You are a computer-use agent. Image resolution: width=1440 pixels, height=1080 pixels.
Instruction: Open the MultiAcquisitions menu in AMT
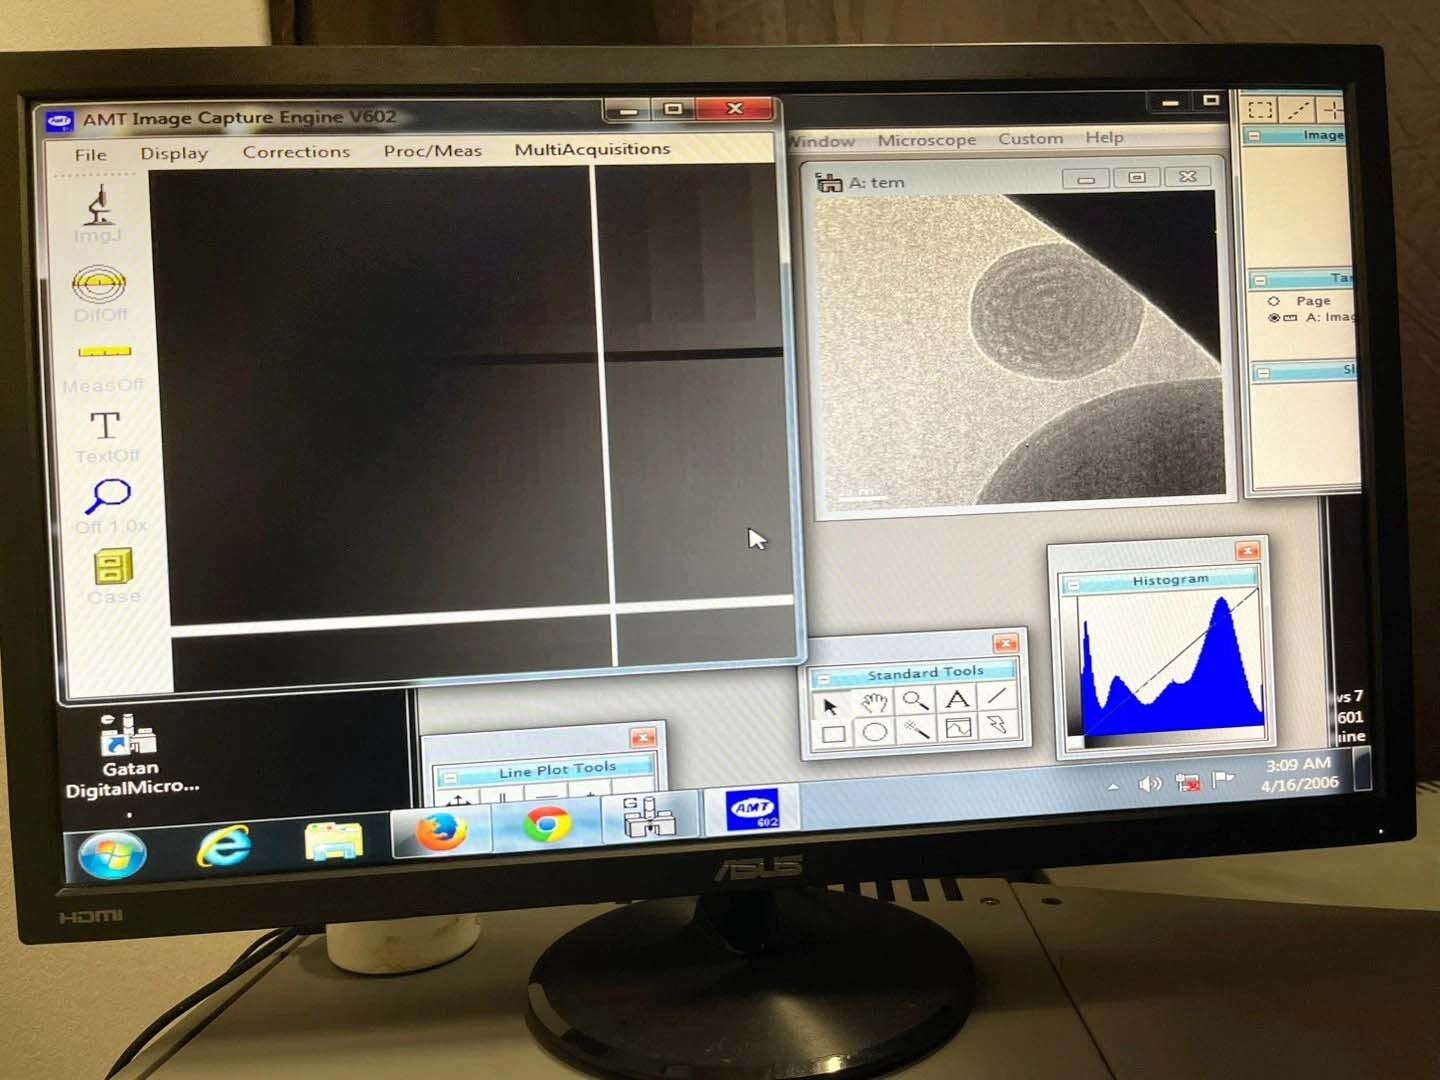click(592, 149)
